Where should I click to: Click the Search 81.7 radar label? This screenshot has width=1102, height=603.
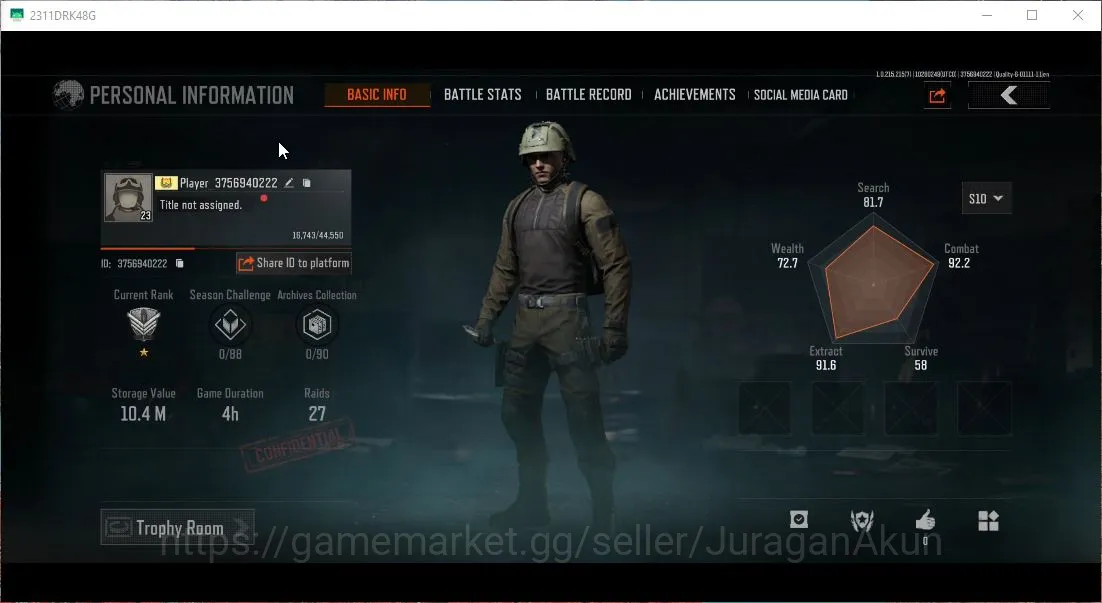pyautogui.click(x=873, y=195)
